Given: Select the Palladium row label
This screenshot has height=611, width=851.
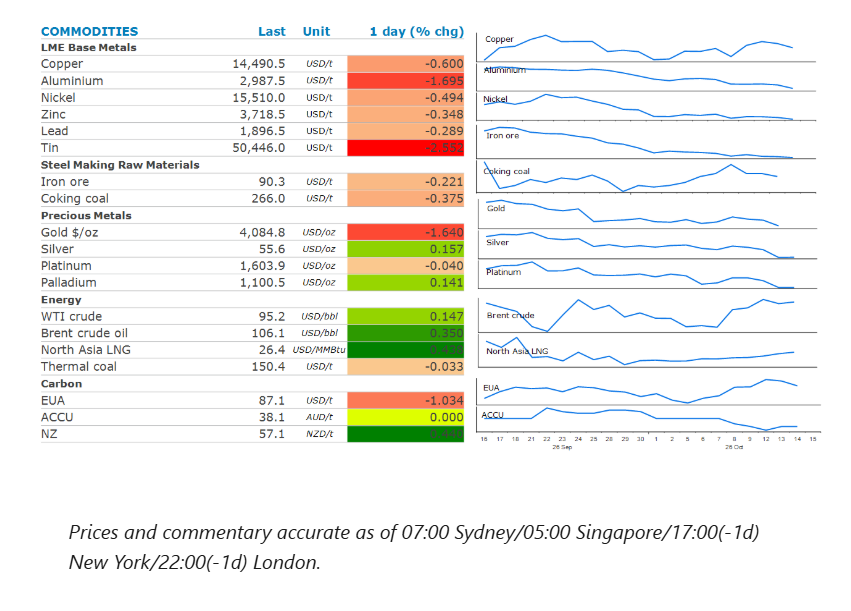Looking at the screenshot, I should tap(68, 283).
